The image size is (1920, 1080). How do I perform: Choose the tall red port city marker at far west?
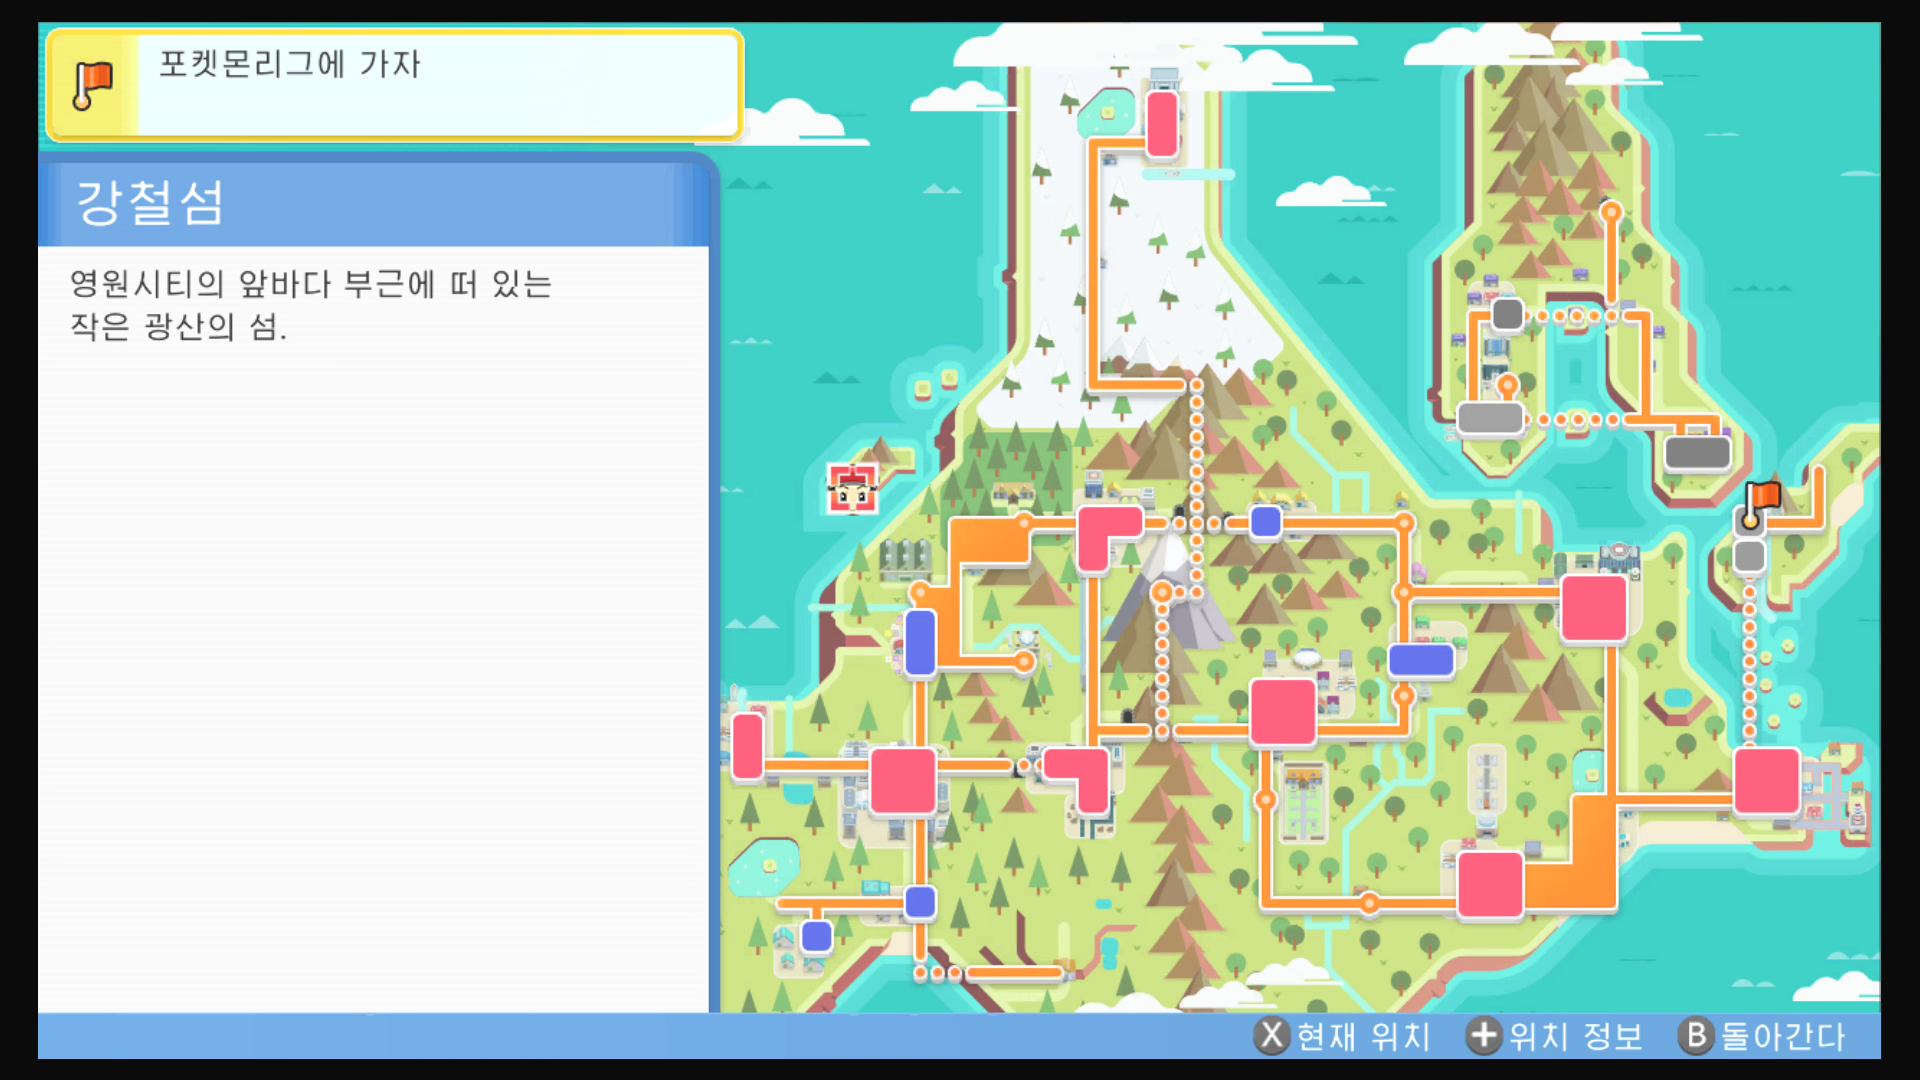pyautogui.click(x=747, y=746)
